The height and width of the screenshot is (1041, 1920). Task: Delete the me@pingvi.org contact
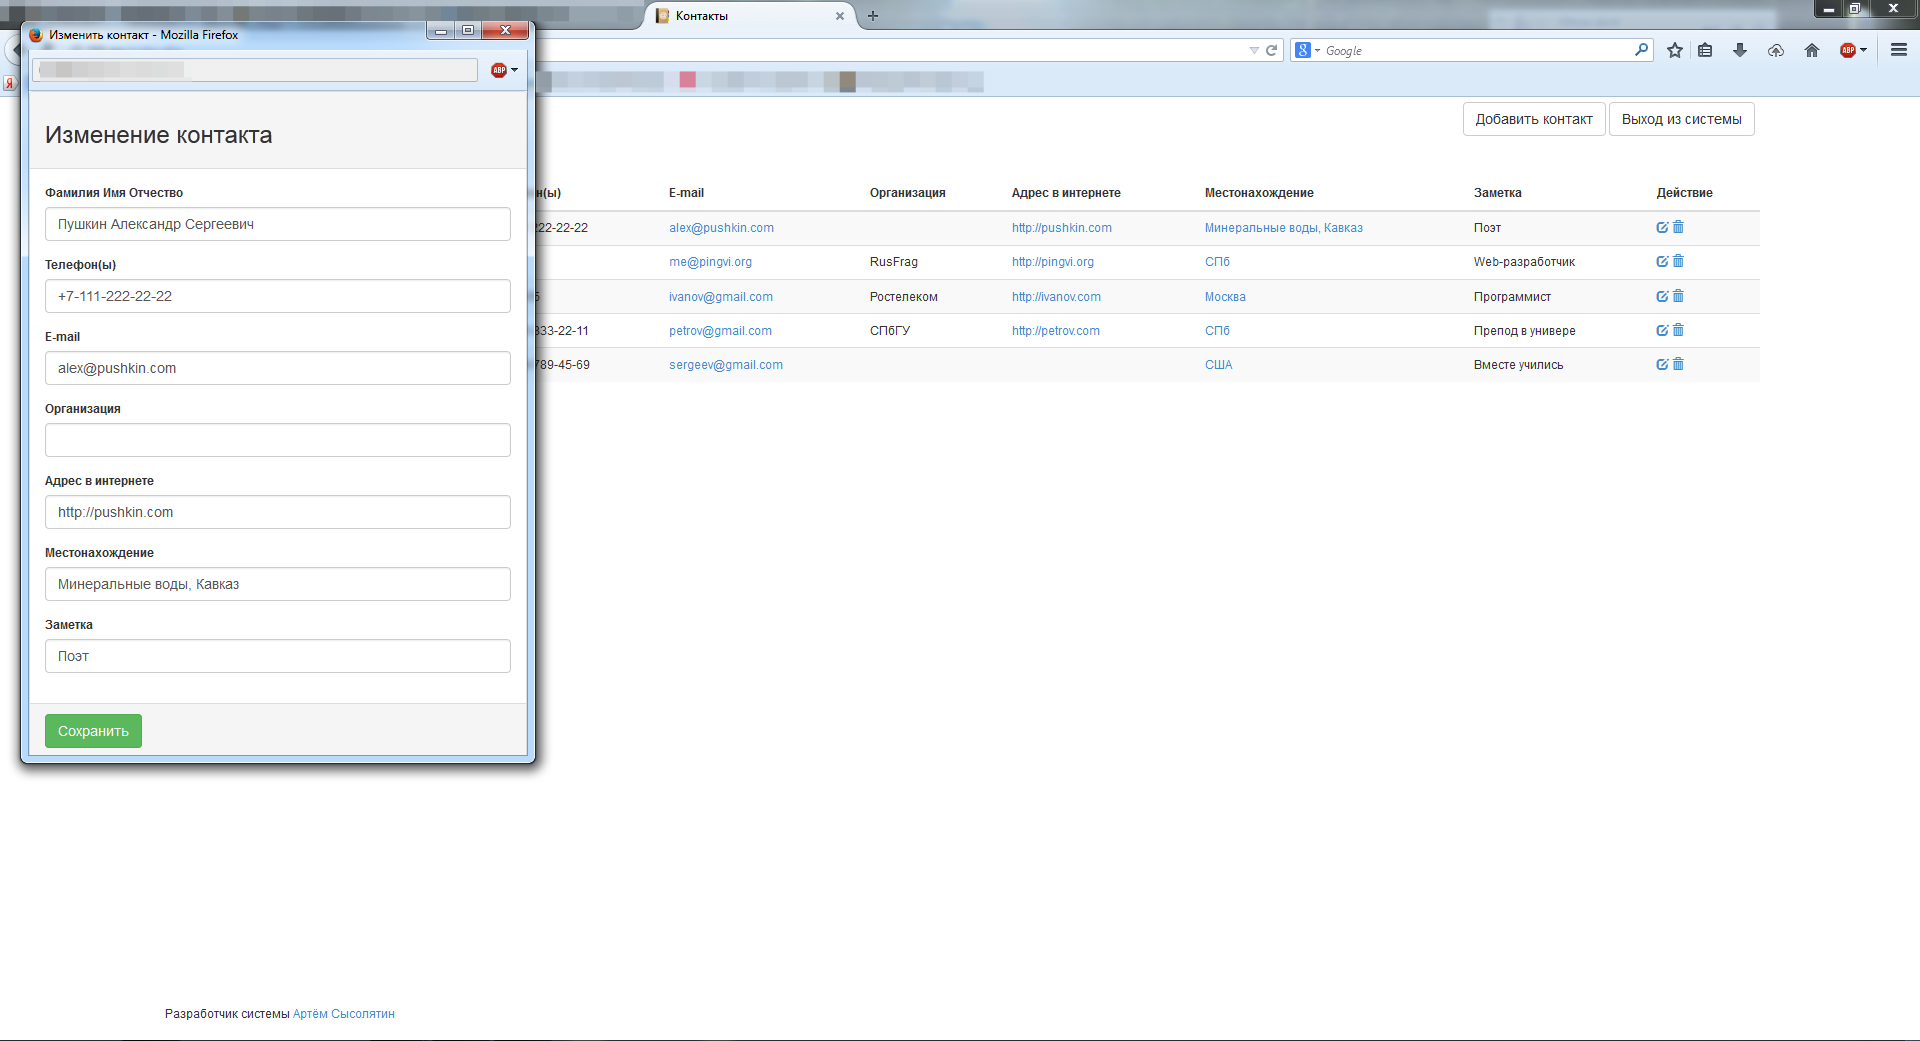1678,261
